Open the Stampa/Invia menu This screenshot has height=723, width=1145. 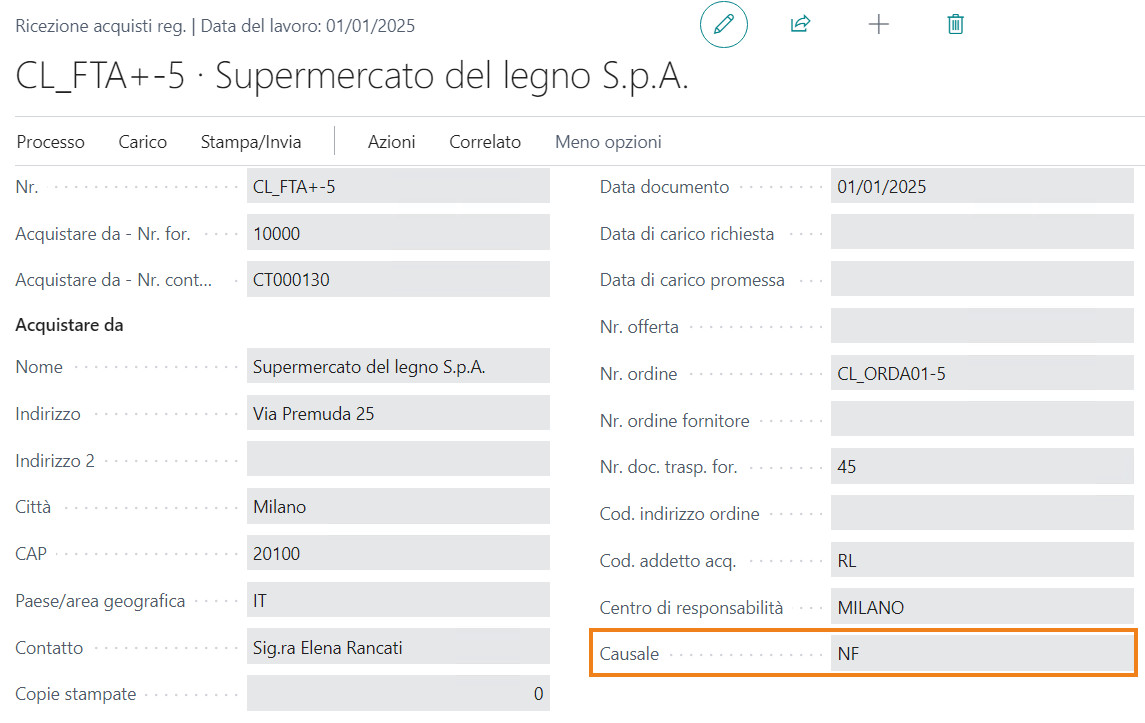[x=251, y=142]
